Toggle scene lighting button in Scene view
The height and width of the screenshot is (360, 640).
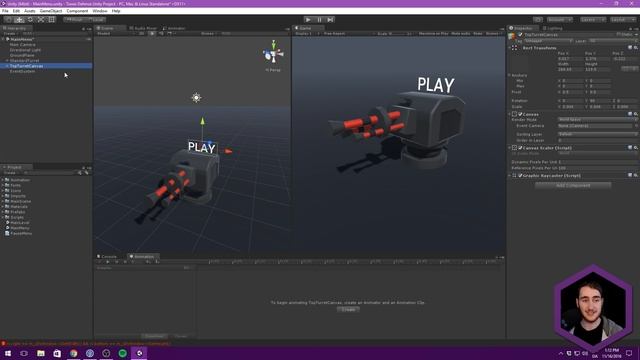(x=152, y=33)
